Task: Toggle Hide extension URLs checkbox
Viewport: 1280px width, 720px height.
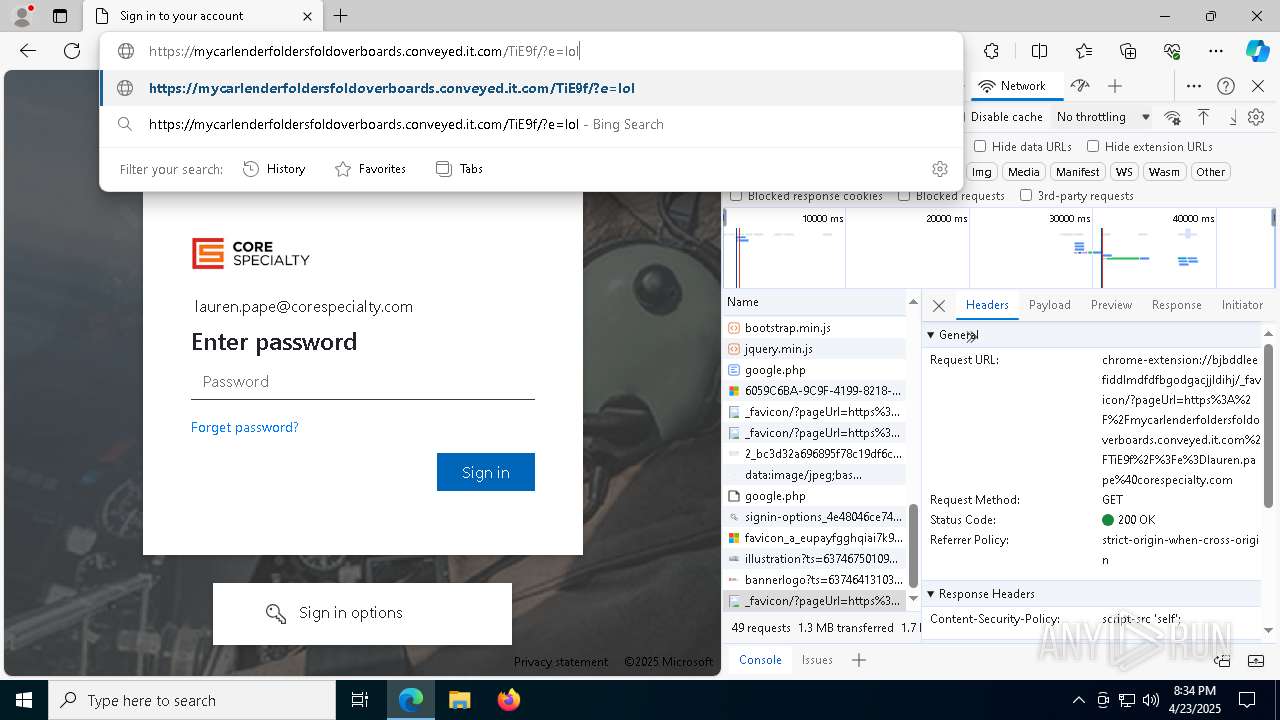Action: [1093, 146]
